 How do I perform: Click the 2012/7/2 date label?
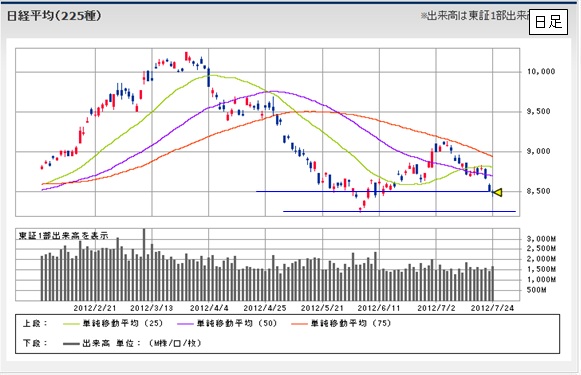pyautogui.click(x=436, y=308)
